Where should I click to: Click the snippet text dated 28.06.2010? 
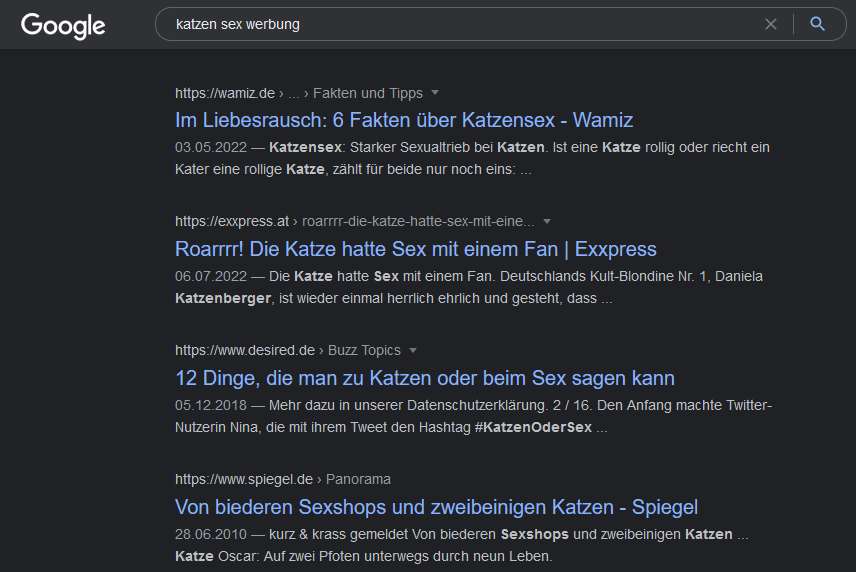pos(461,545)
